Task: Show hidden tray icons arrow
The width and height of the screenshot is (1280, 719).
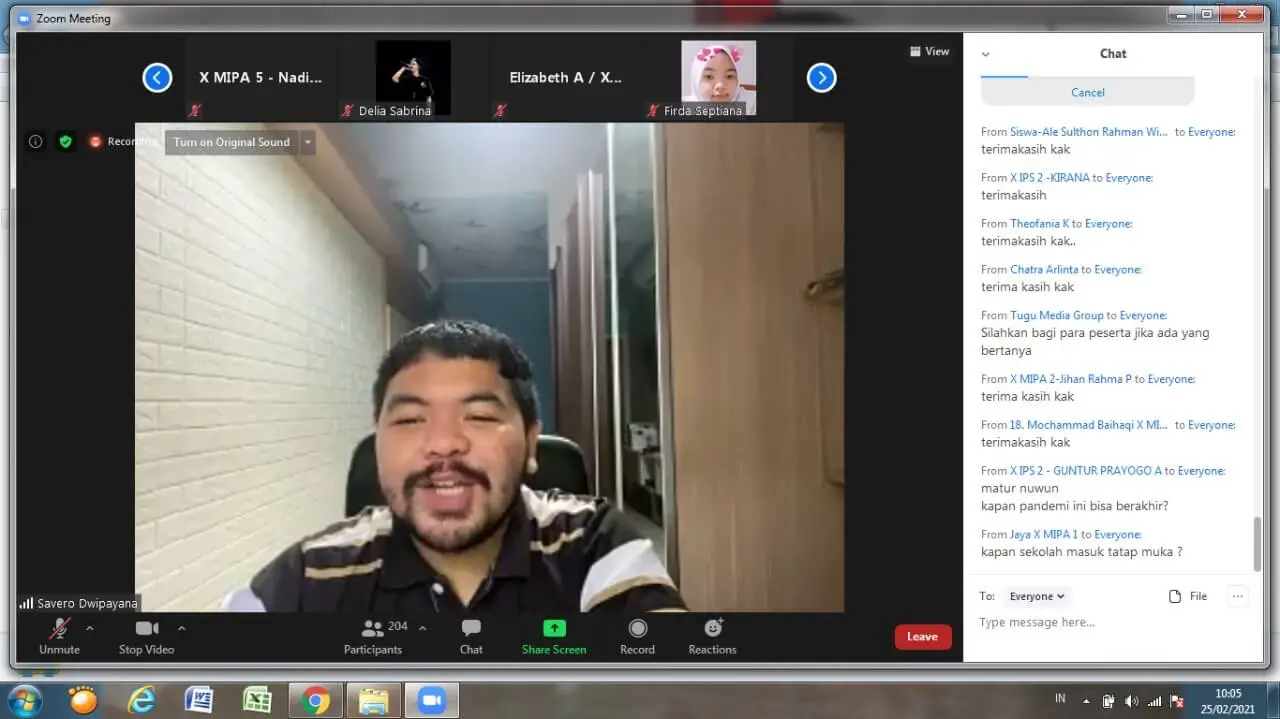Action: (x=1086, y=701)
